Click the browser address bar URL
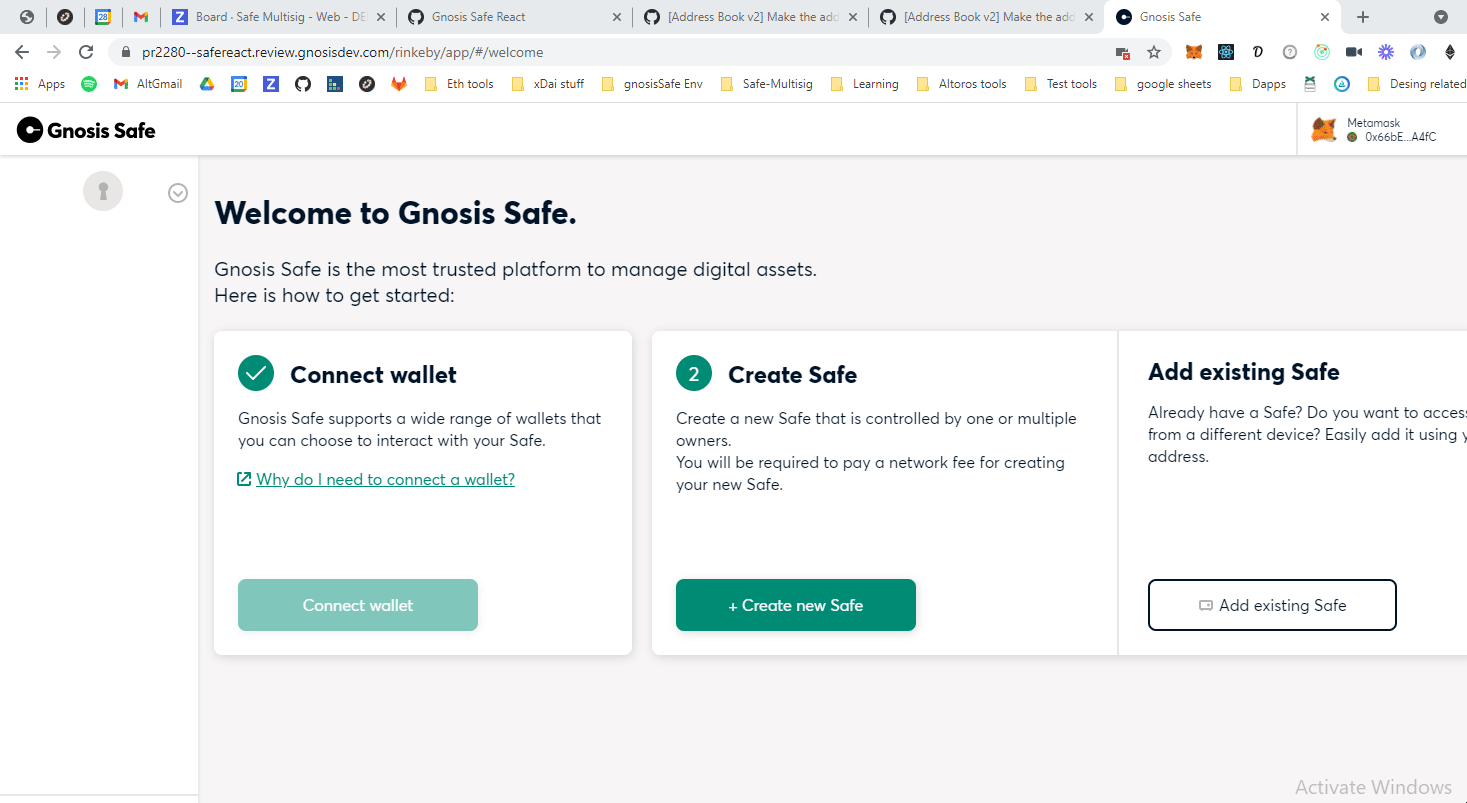 tap(343, 52)
